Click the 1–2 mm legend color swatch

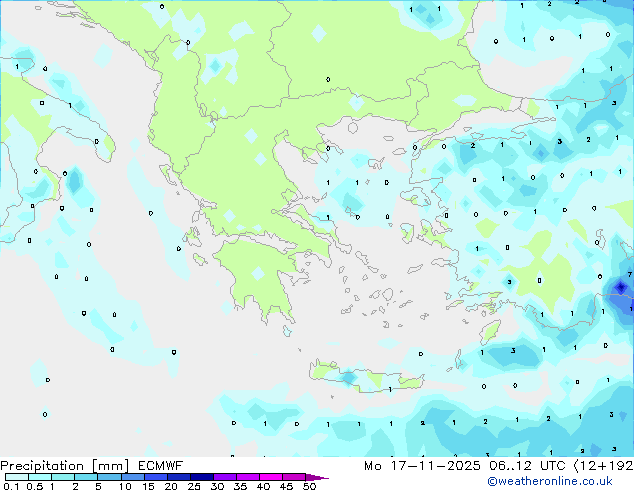tap(63, 477)
